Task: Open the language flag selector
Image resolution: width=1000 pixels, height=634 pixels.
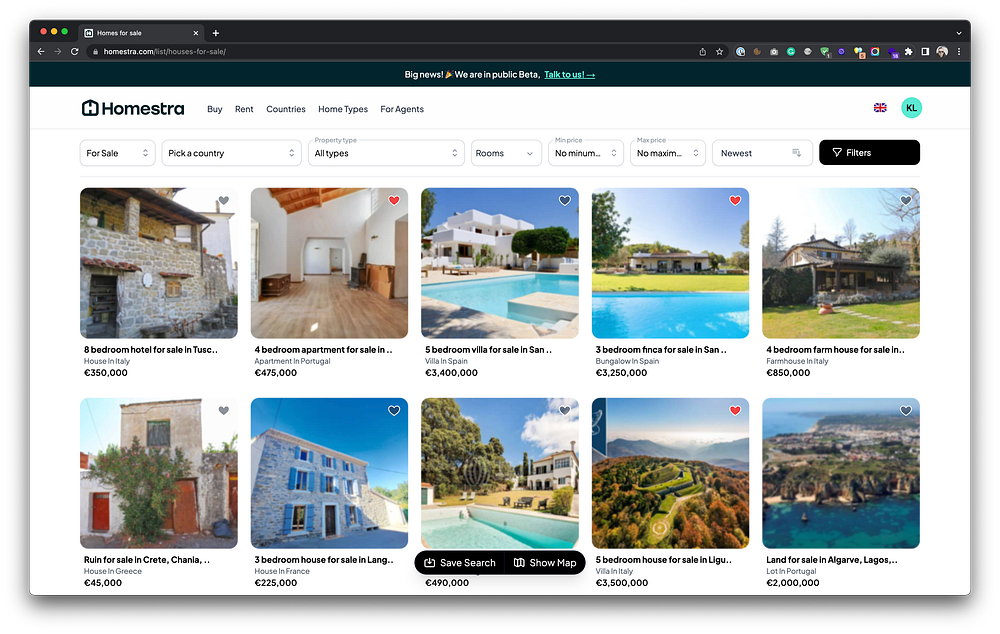Action: pyautogui.click(x=880, y=108)
